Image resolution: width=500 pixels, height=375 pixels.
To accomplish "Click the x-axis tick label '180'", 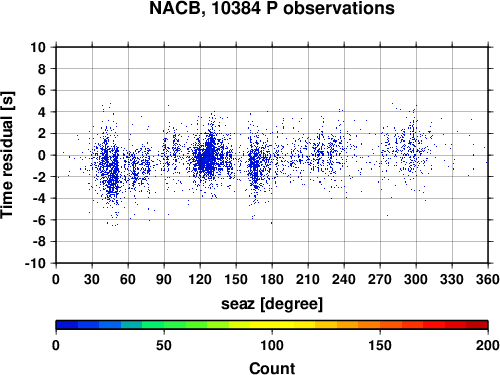I will click(272, 279).
